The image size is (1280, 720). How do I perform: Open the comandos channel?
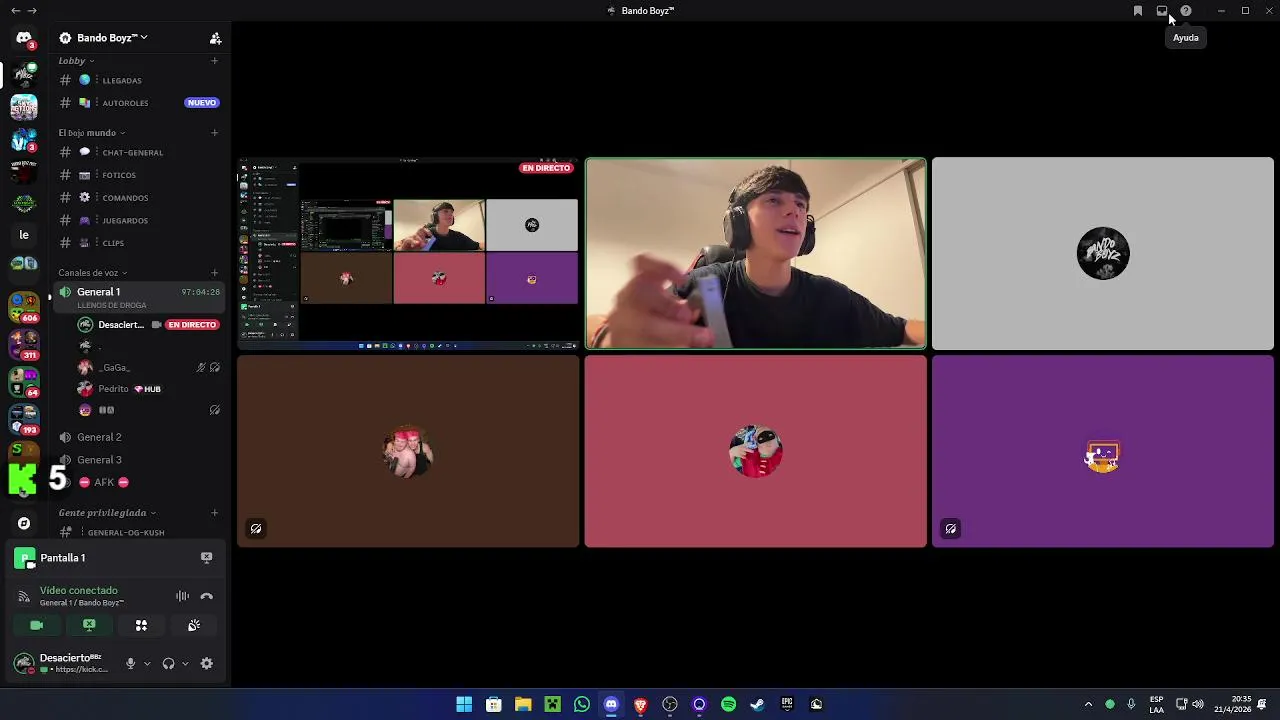138,198
